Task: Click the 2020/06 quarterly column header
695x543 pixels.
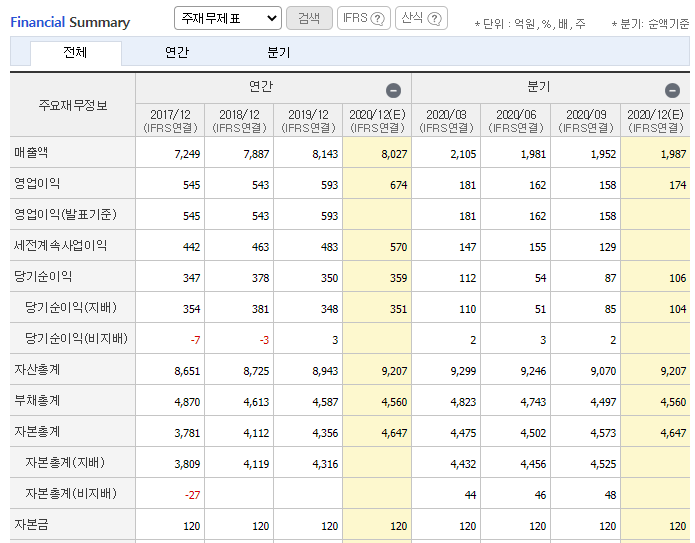Action: click(516, 121)
